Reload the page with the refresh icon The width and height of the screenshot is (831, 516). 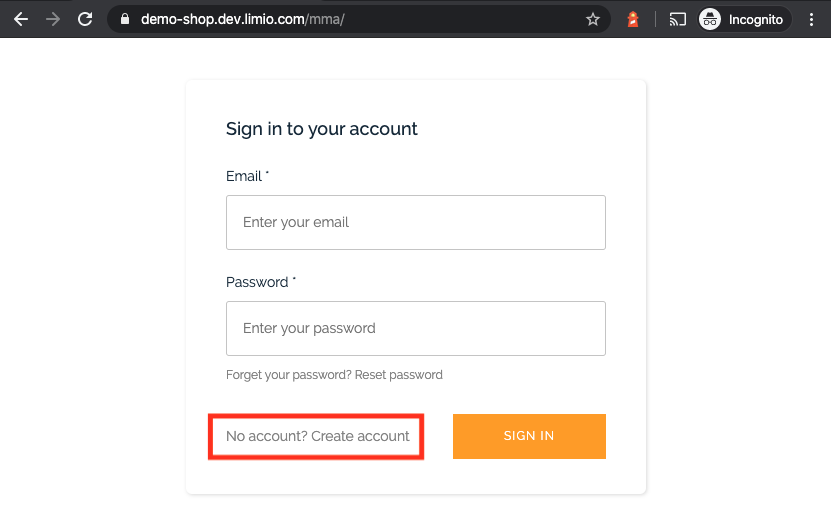[x=85, y=20]
